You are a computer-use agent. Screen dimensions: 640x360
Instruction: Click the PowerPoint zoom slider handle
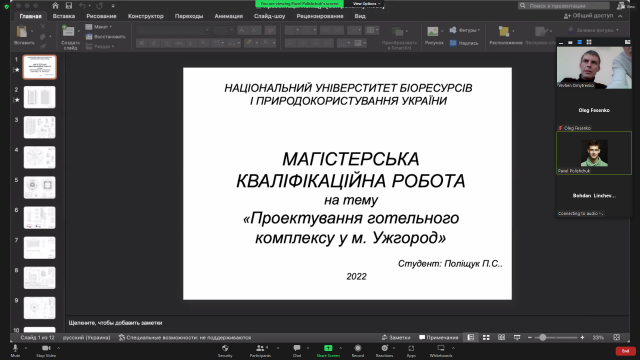pos(543,338)
